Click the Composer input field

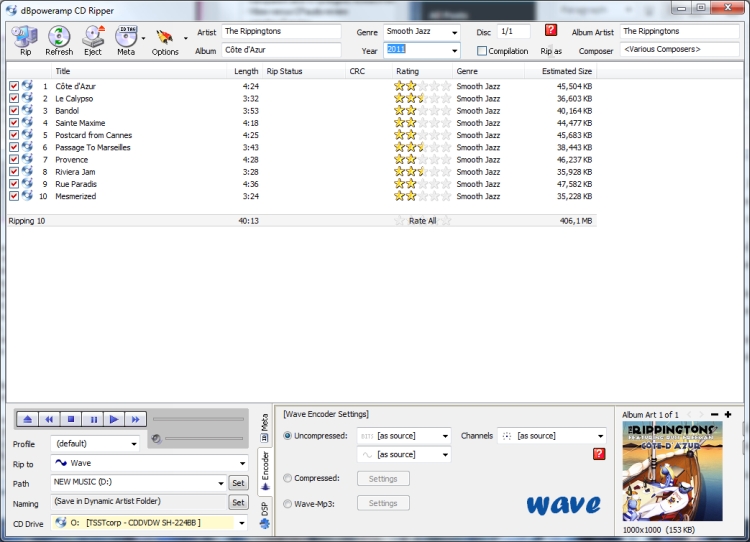coord(680,50)
